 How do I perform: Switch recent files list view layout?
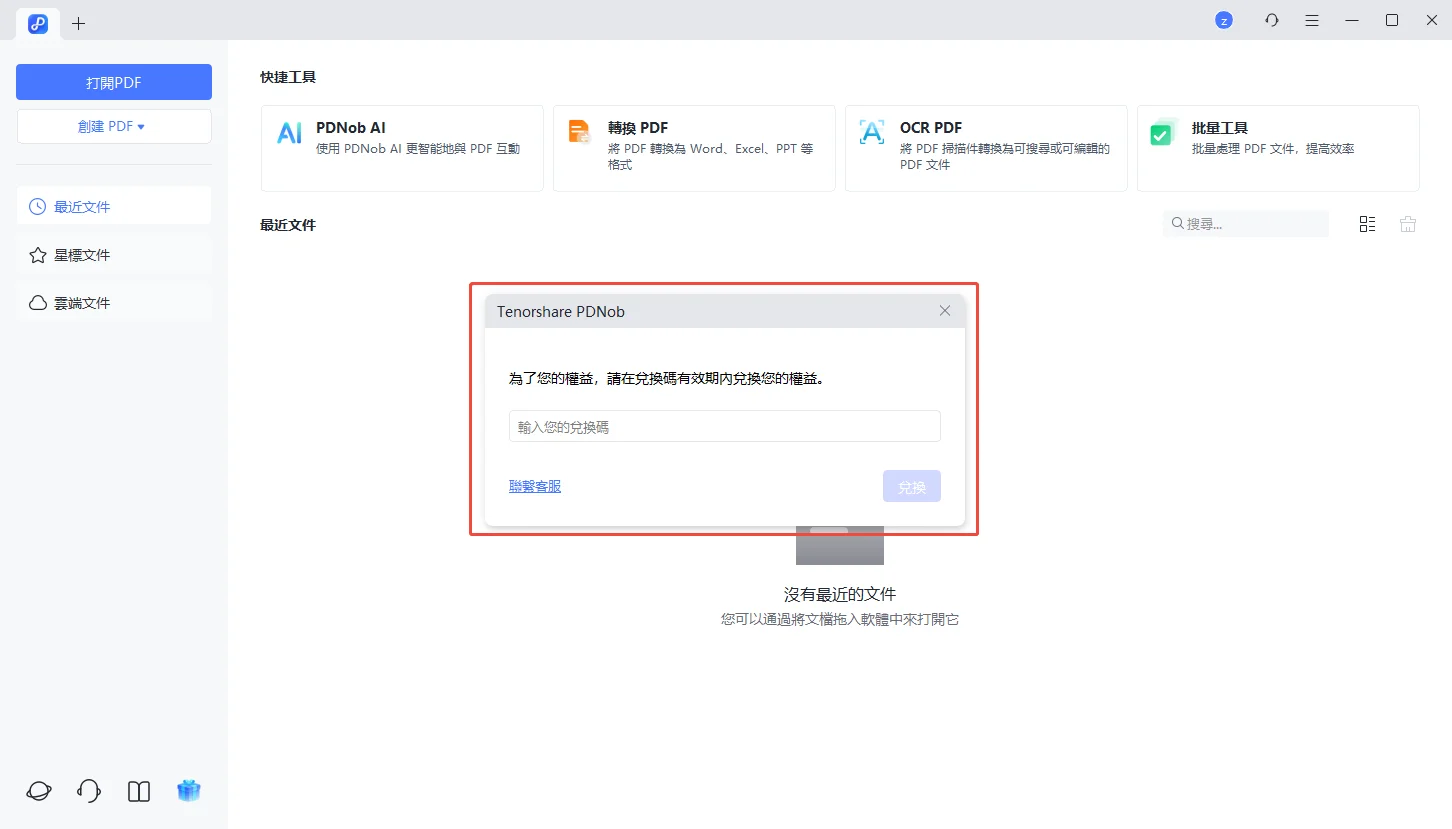(x=1367, y=224)
